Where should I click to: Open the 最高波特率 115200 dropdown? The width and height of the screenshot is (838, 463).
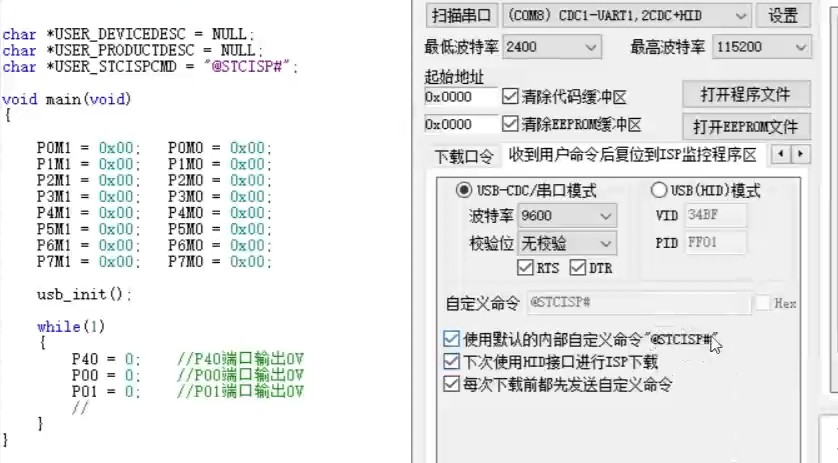[761, 47]
